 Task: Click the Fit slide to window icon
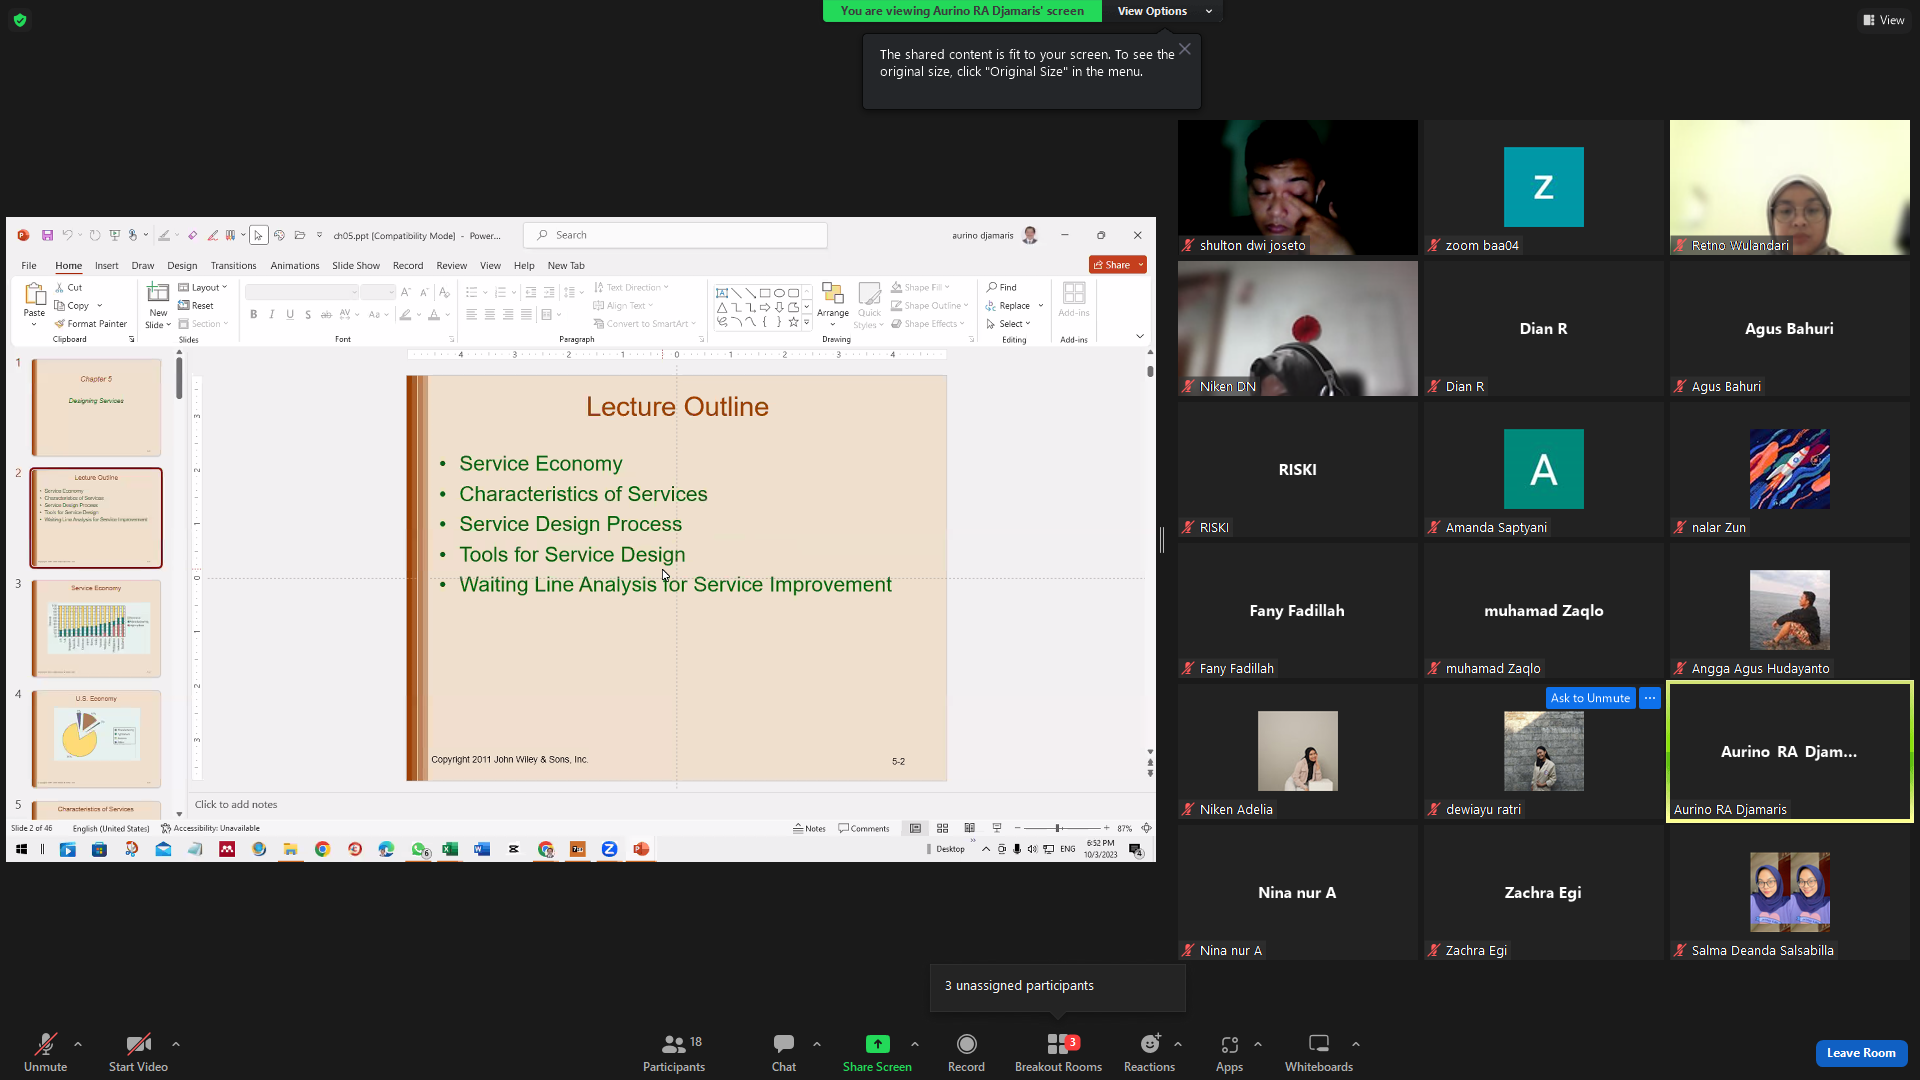click(1146, 828)
